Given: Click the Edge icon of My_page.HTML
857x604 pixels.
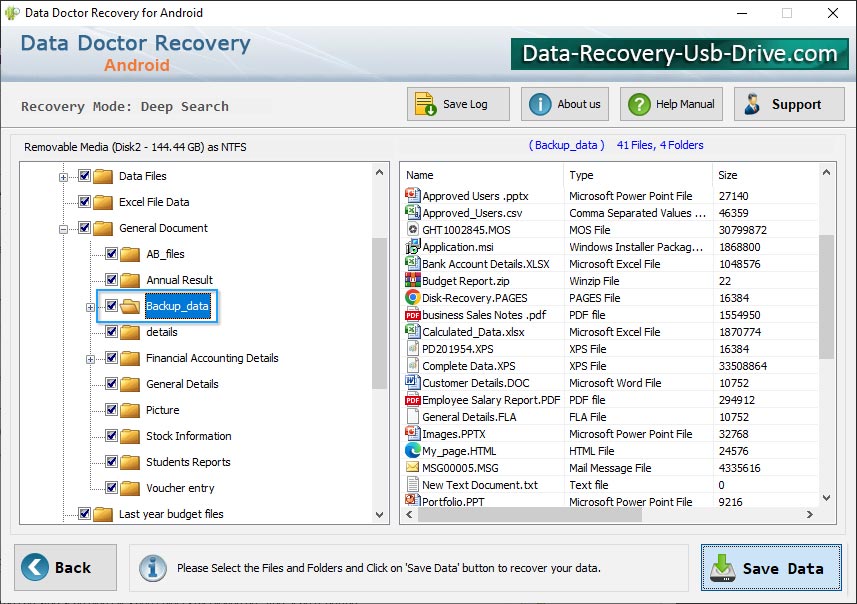Looking at the screenshot, I should [x=412, y=450].
